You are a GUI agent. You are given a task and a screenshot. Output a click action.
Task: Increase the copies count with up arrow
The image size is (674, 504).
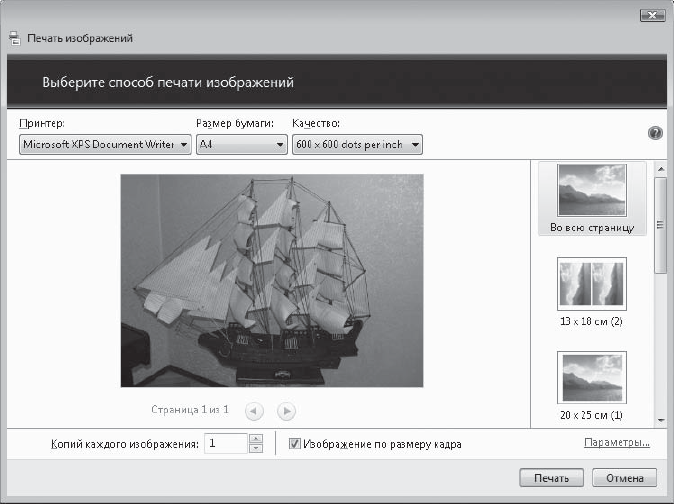point(256,438)
